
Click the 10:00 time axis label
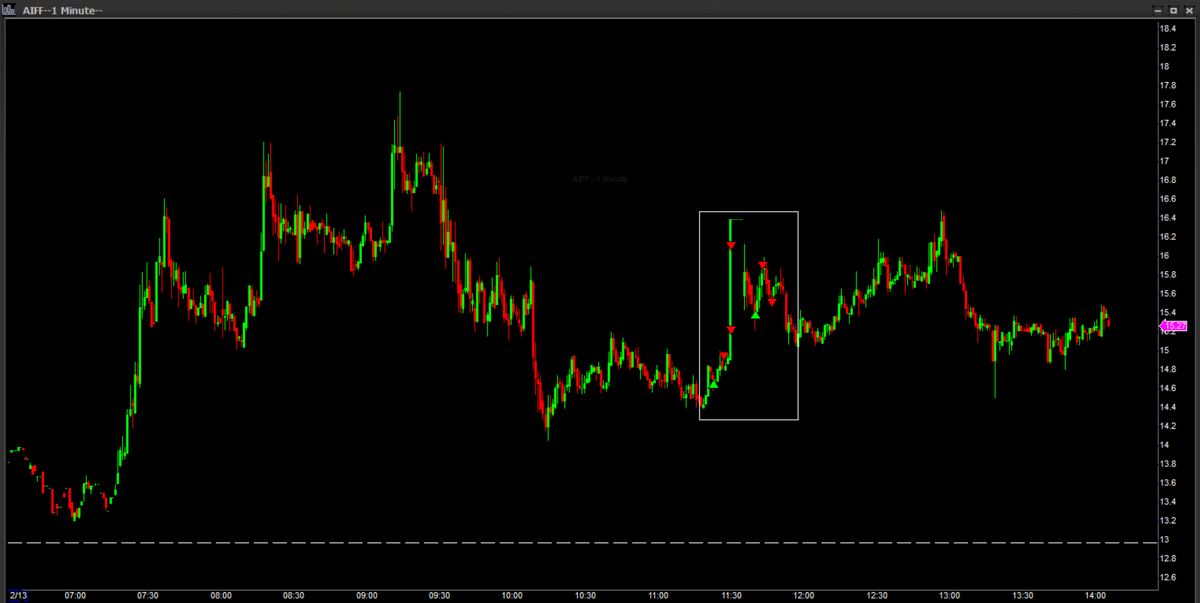[512, 595]
